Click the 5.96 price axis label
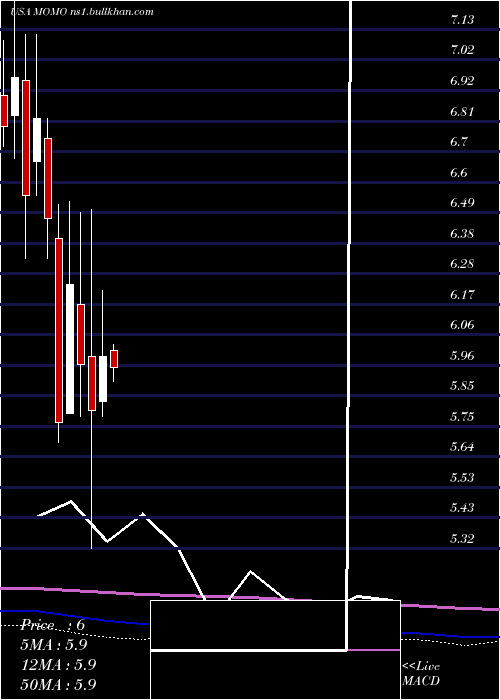 462,356
